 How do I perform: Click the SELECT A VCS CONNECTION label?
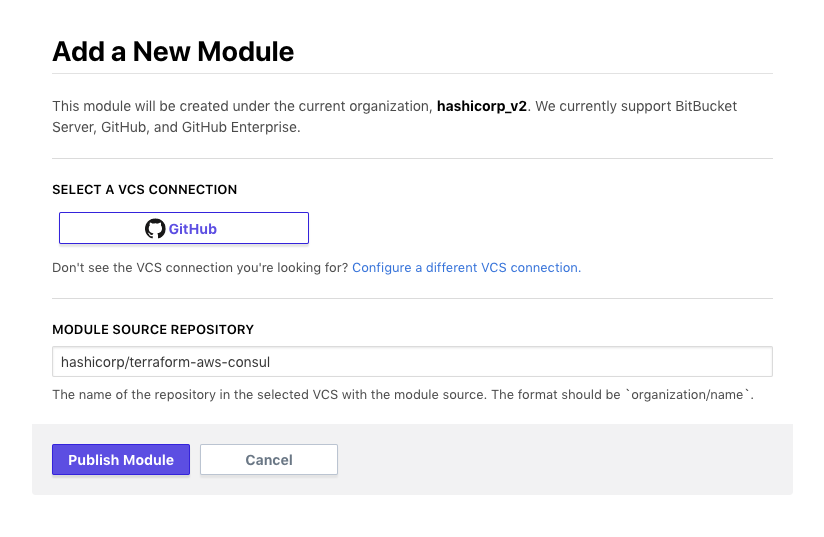pyautogui.click(x=144, y=189)
